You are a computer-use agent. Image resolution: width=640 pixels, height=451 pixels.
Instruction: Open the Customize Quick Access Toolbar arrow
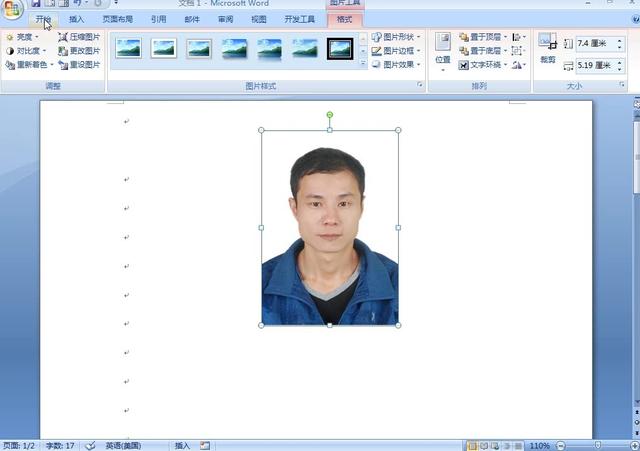click(x=116, y=3)
